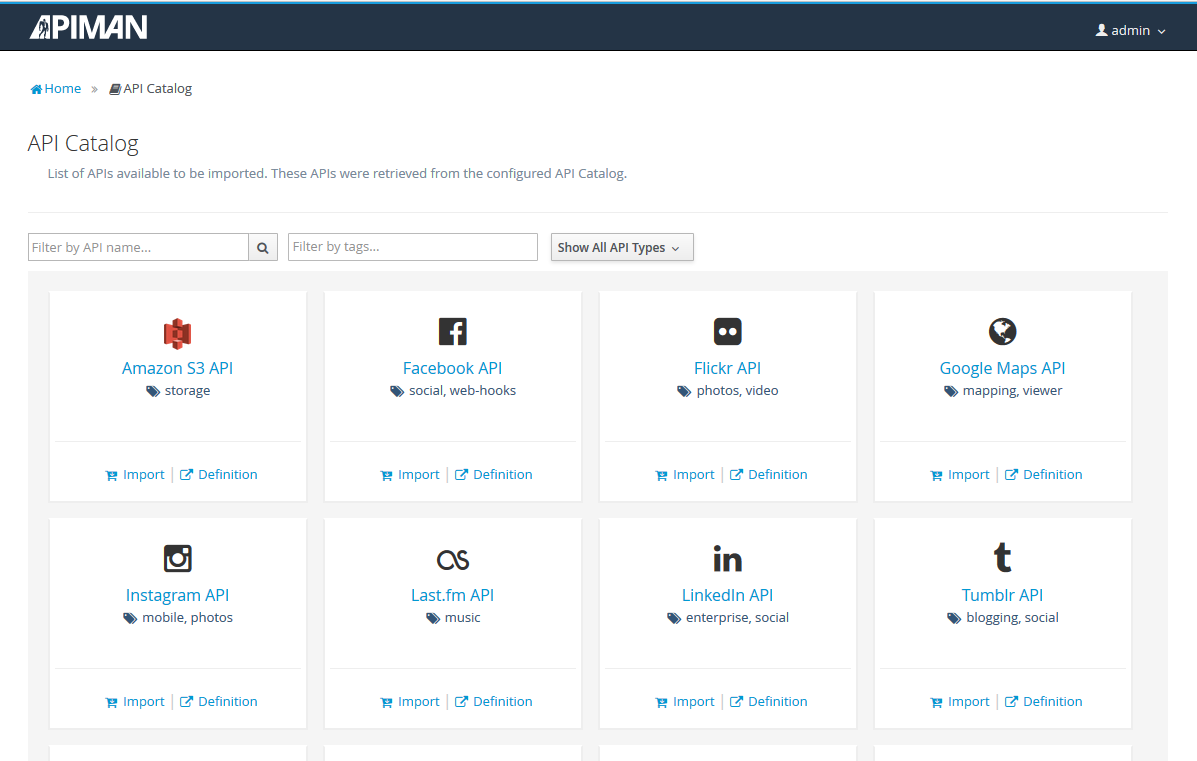Import the Instagram API
Screen dimensions: 1197x761
coord(135,701)
